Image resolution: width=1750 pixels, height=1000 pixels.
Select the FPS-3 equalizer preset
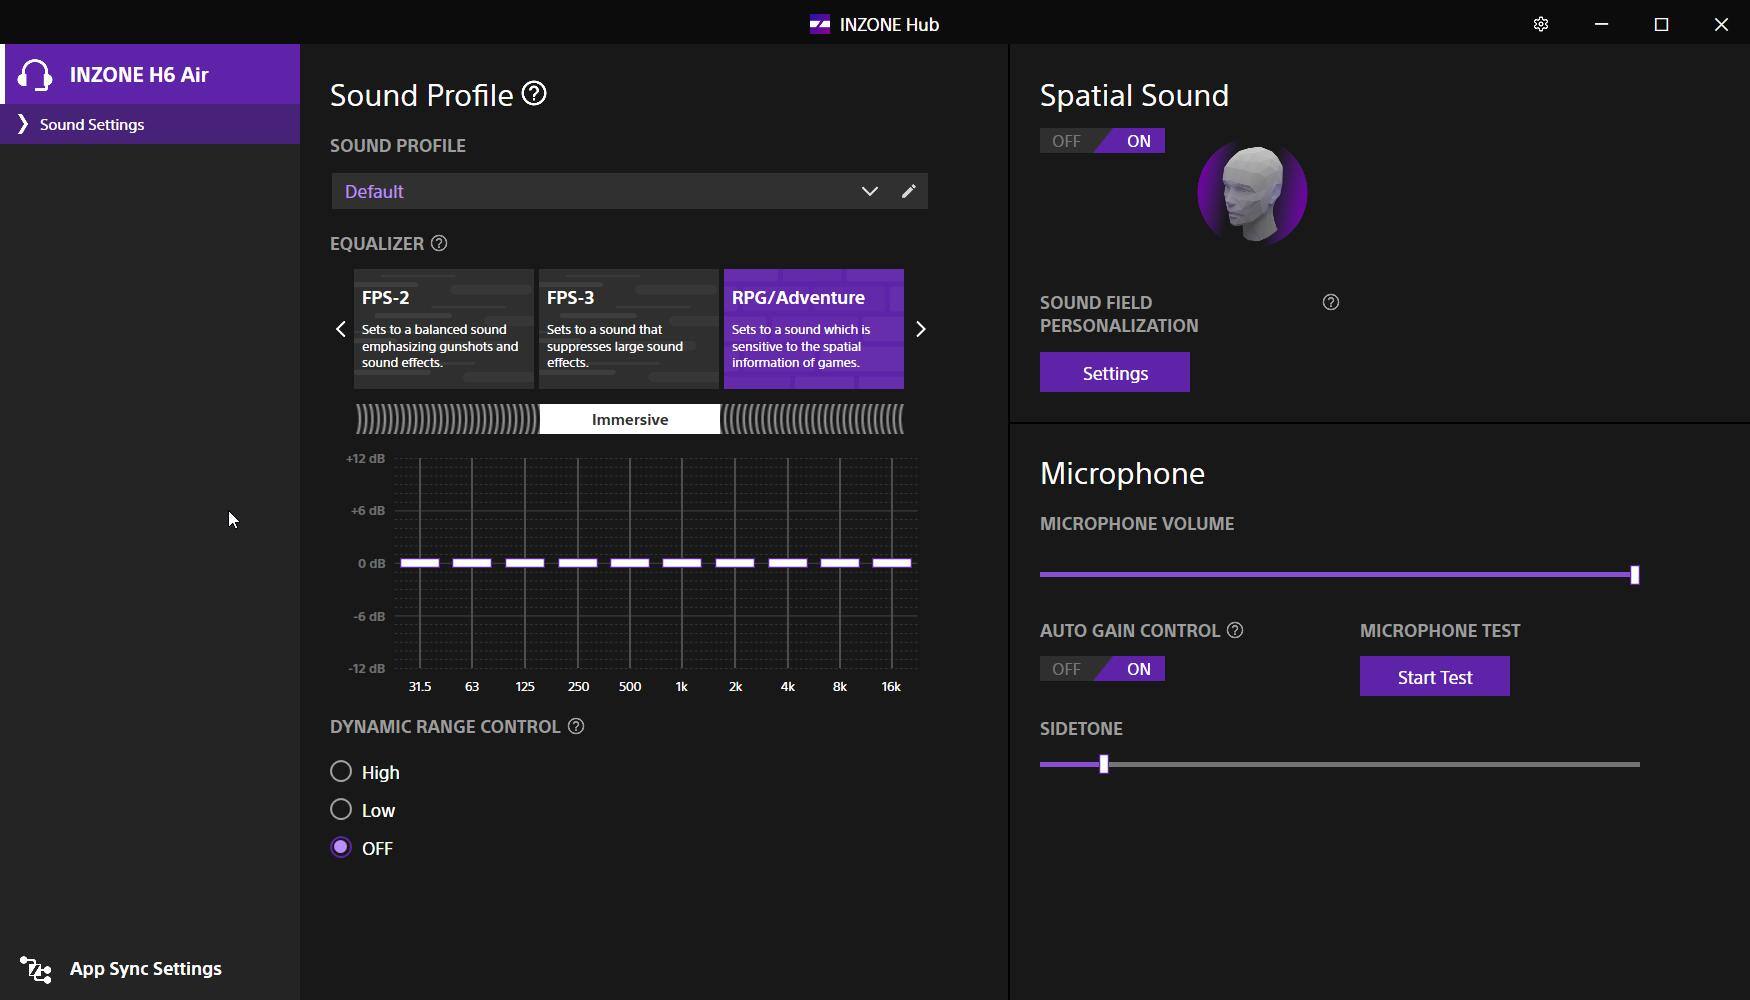629,328
